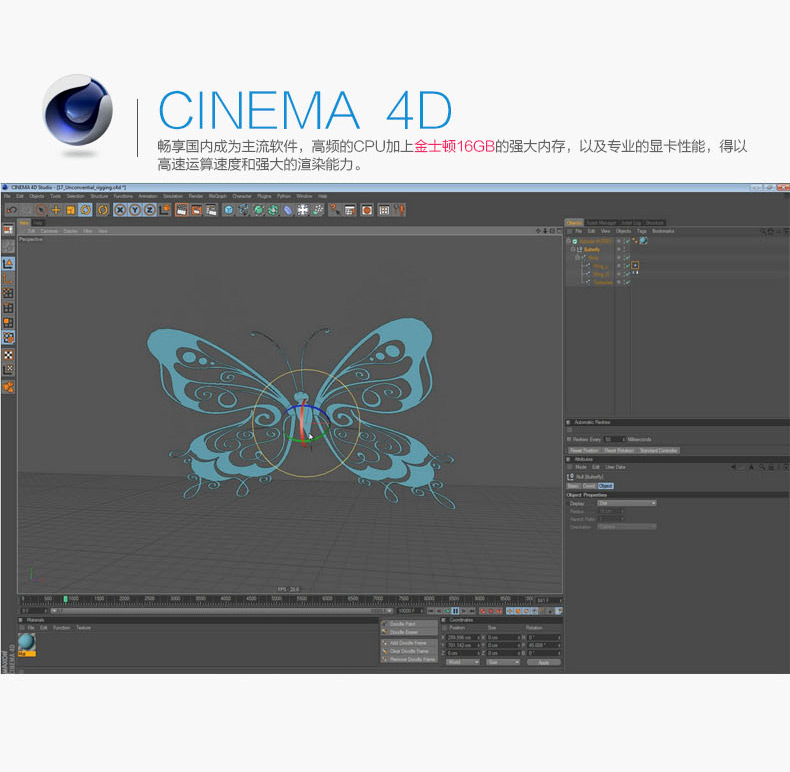790x772 pixels.
Task: Open the spline tools icon
Action: pos(243,210)
